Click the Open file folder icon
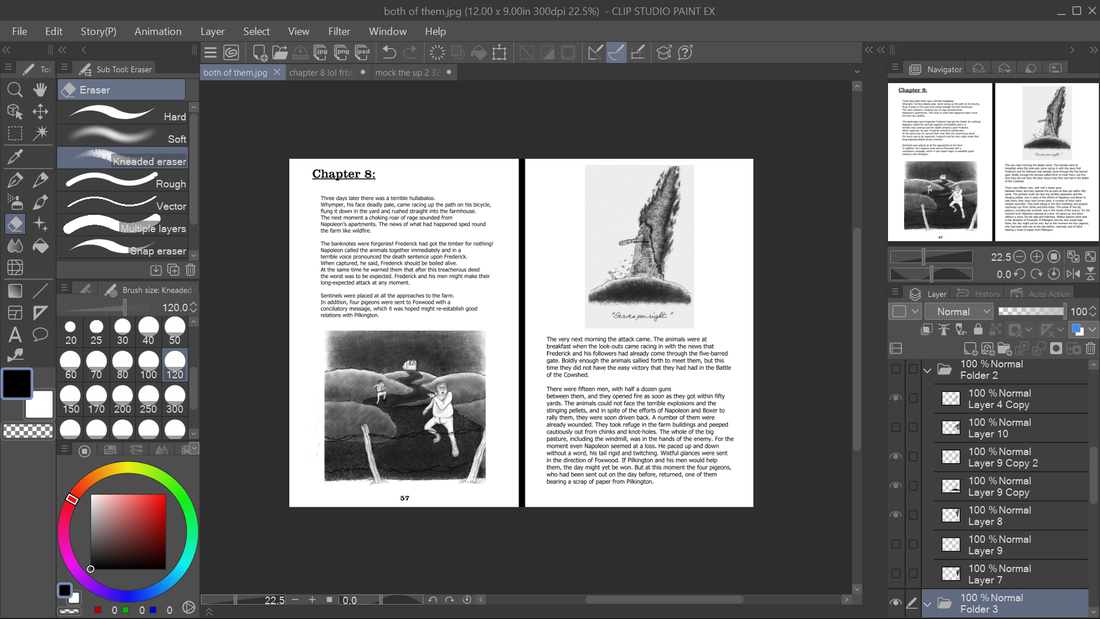This screenshot has height=619, width=1100. click(280, 53)
